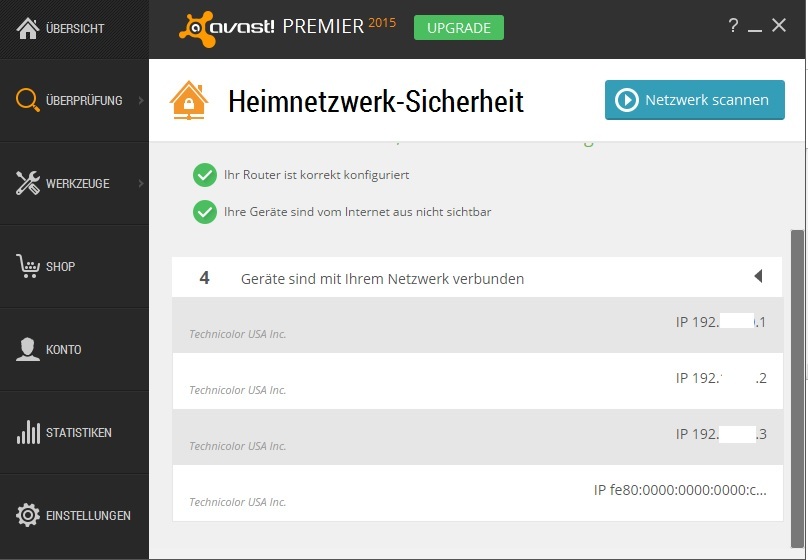Click the wrench tools icon for Werkzeuge
808x560 pixels.
point(27,183)
